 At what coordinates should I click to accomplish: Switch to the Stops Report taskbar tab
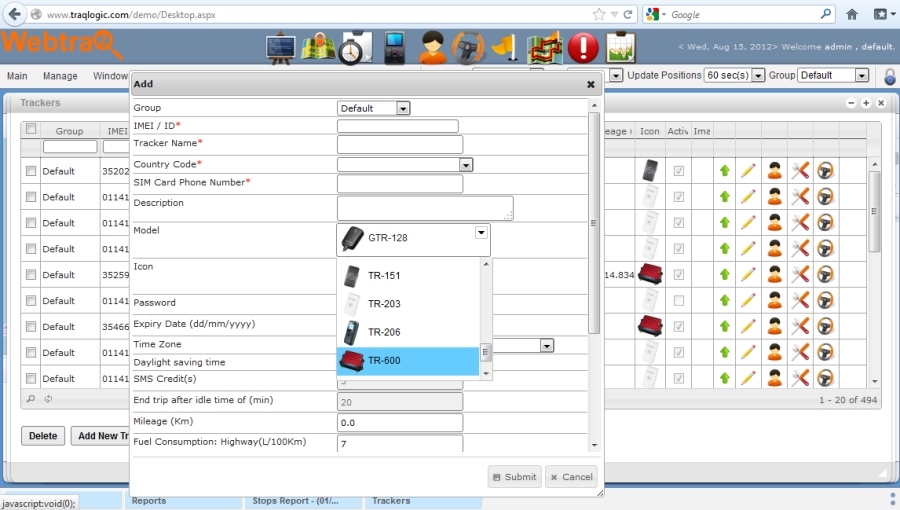(x=304, y=501)
